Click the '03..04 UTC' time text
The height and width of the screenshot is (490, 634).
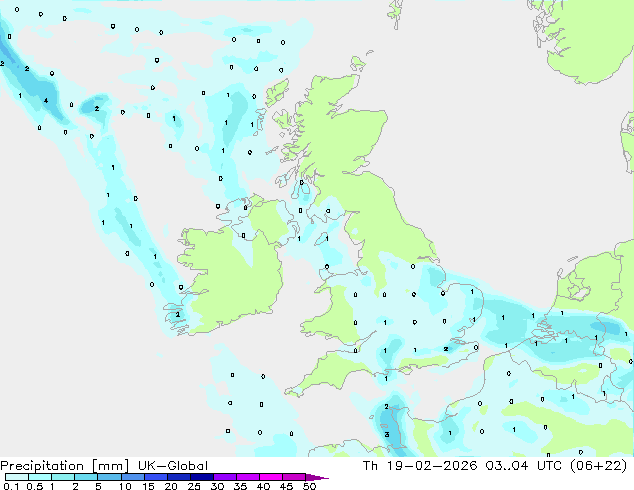(x=524, y=466)
